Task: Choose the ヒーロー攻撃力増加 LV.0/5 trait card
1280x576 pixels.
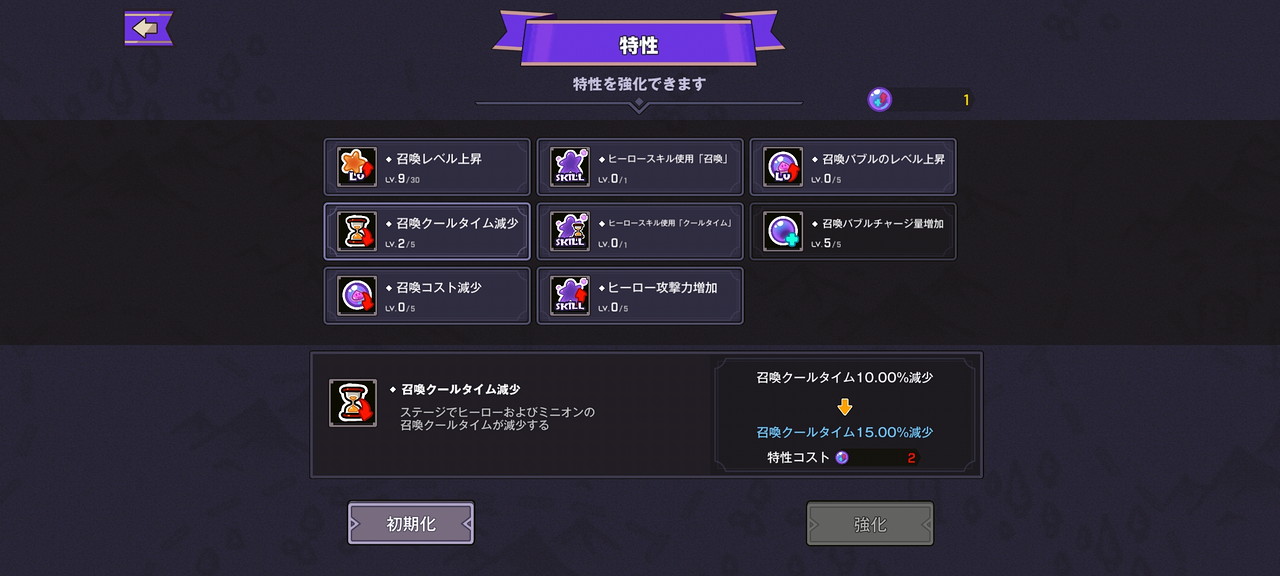Action: [x=640, y=295]
